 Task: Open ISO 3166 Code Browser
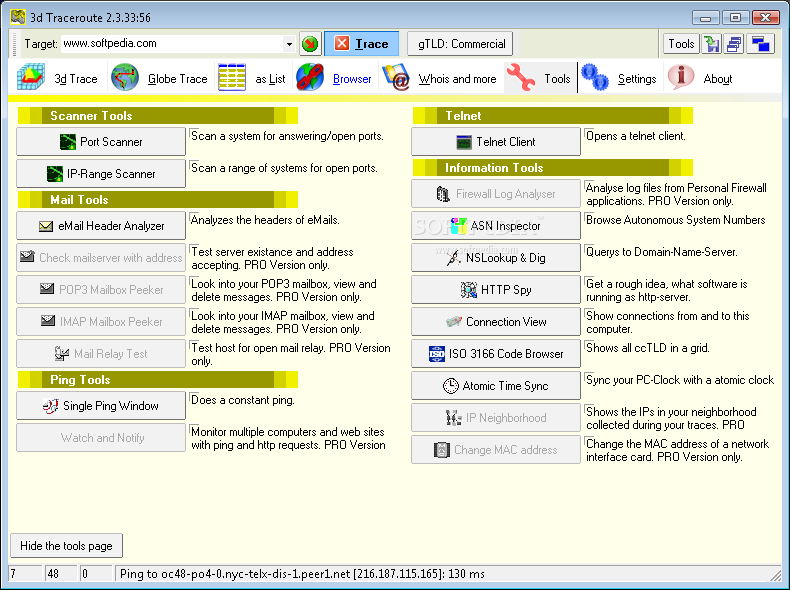point(496,354)
